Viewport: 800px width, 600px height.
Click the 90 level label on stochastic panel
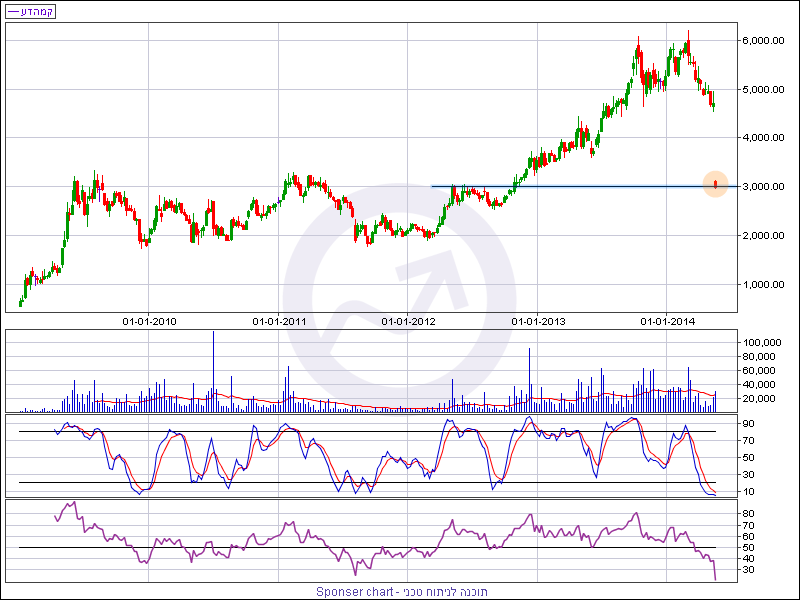[746, 423]
